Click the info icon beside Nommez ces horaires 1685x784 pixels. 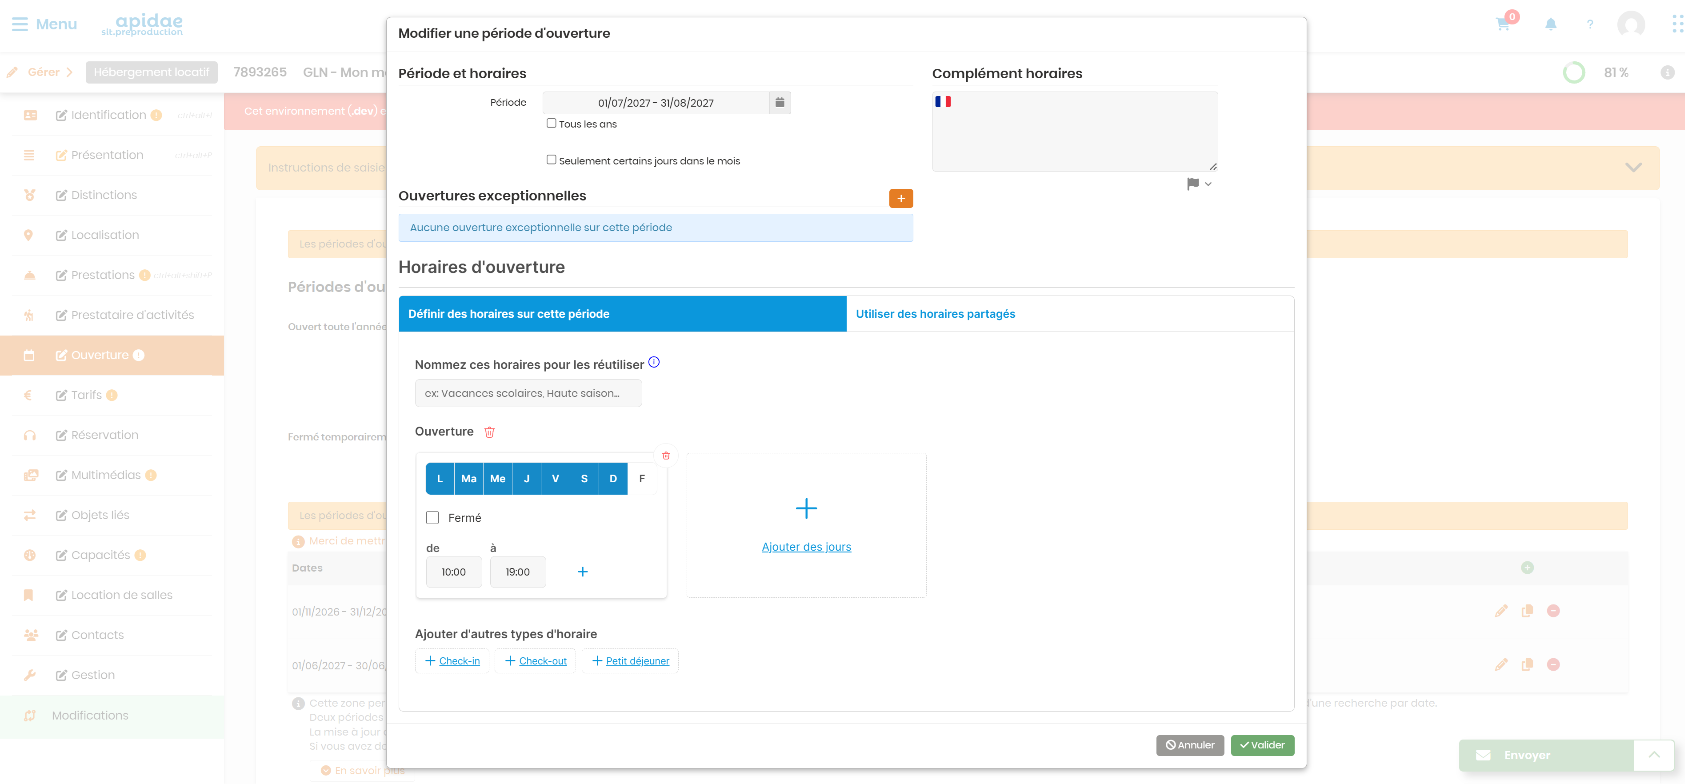[654, 362]
